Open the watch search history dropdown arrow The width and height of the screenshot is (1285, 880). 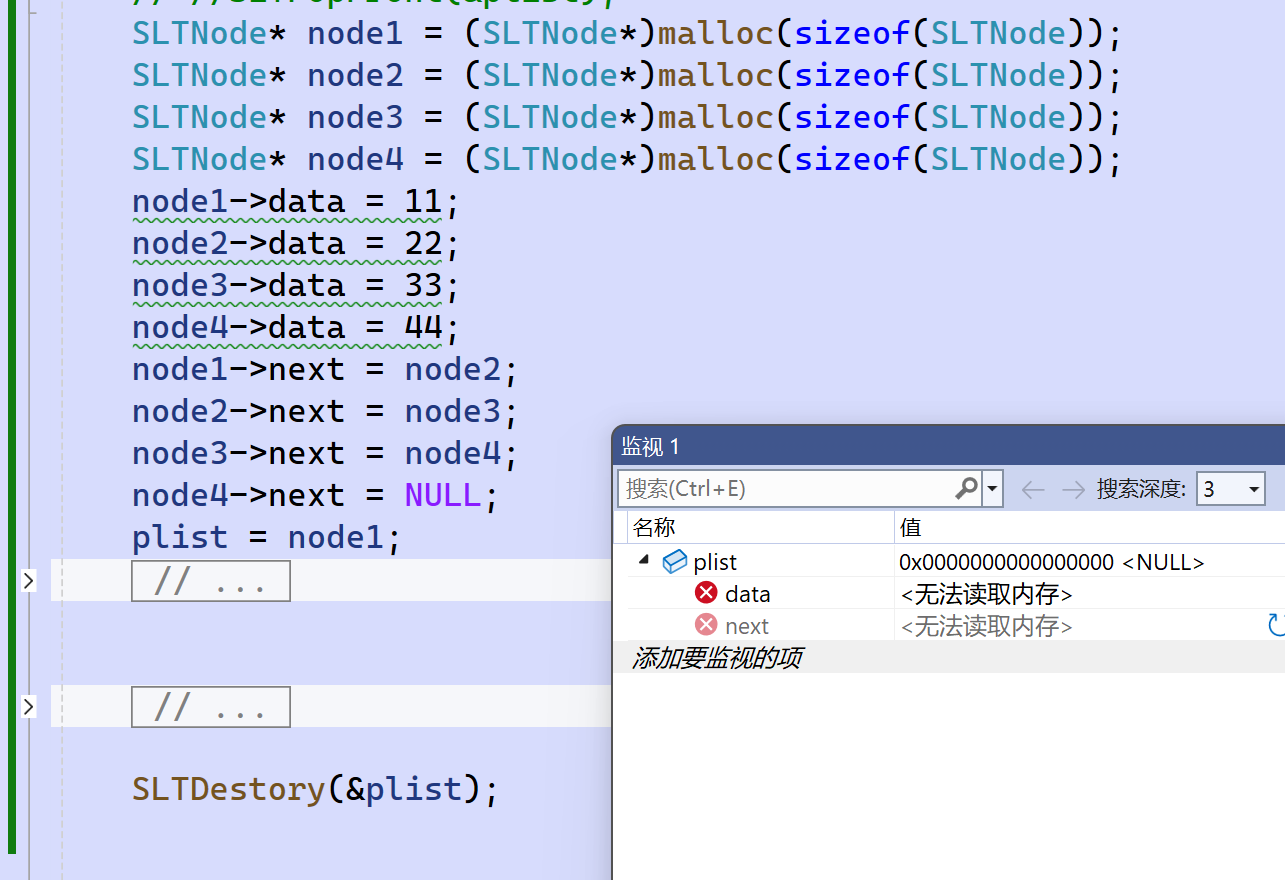[x=993, y=489]
